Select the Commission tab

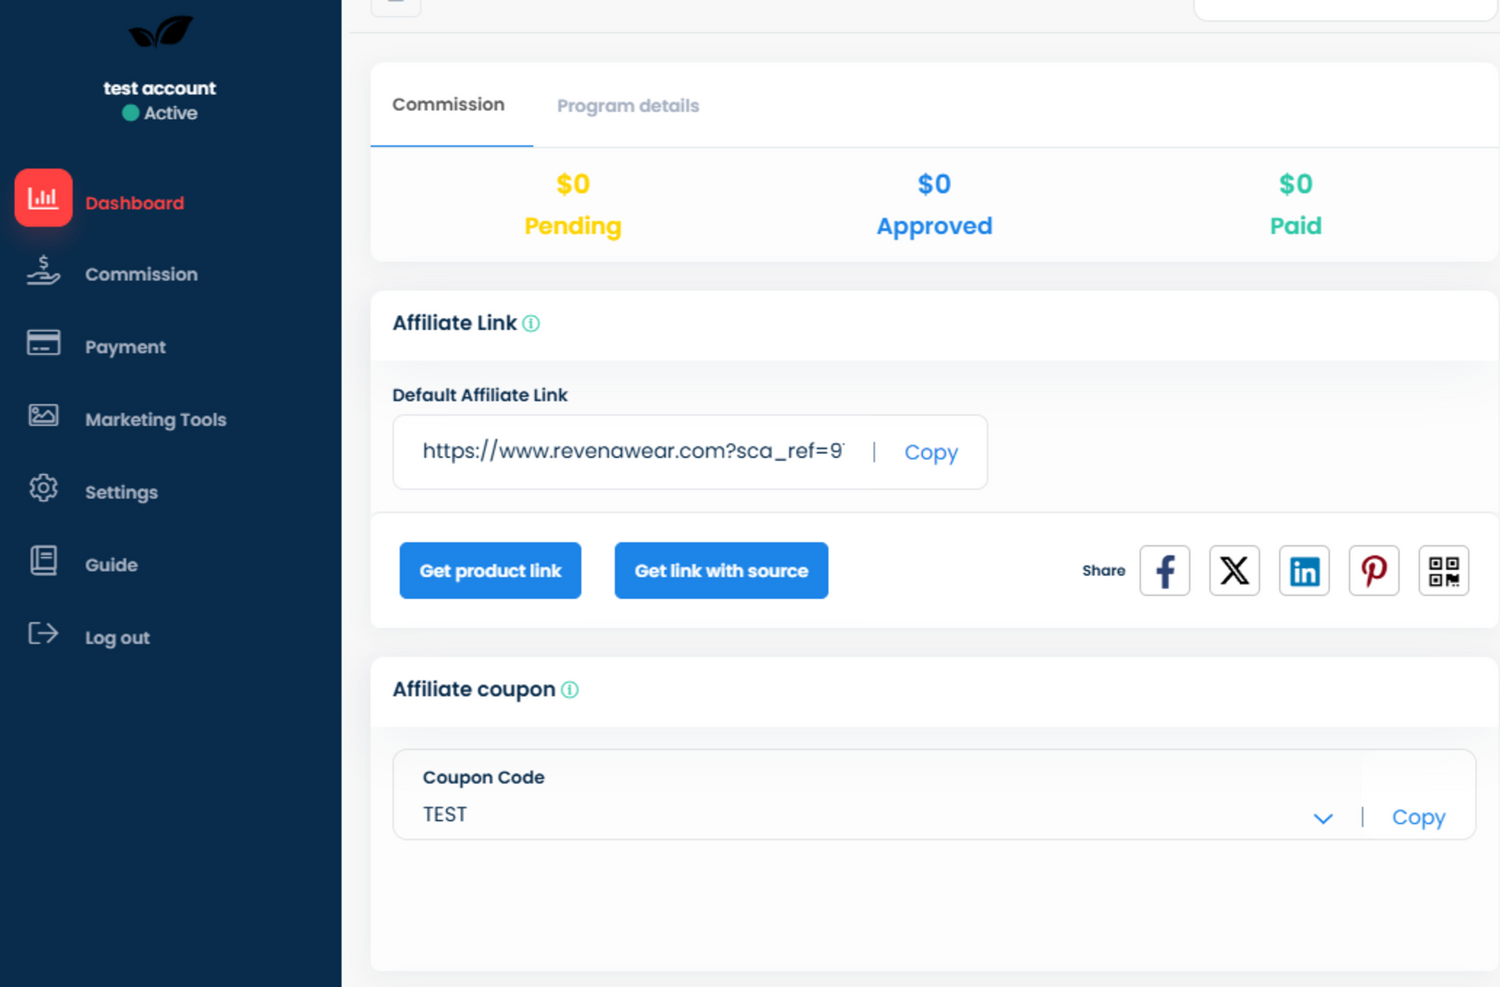coord(448,105)
